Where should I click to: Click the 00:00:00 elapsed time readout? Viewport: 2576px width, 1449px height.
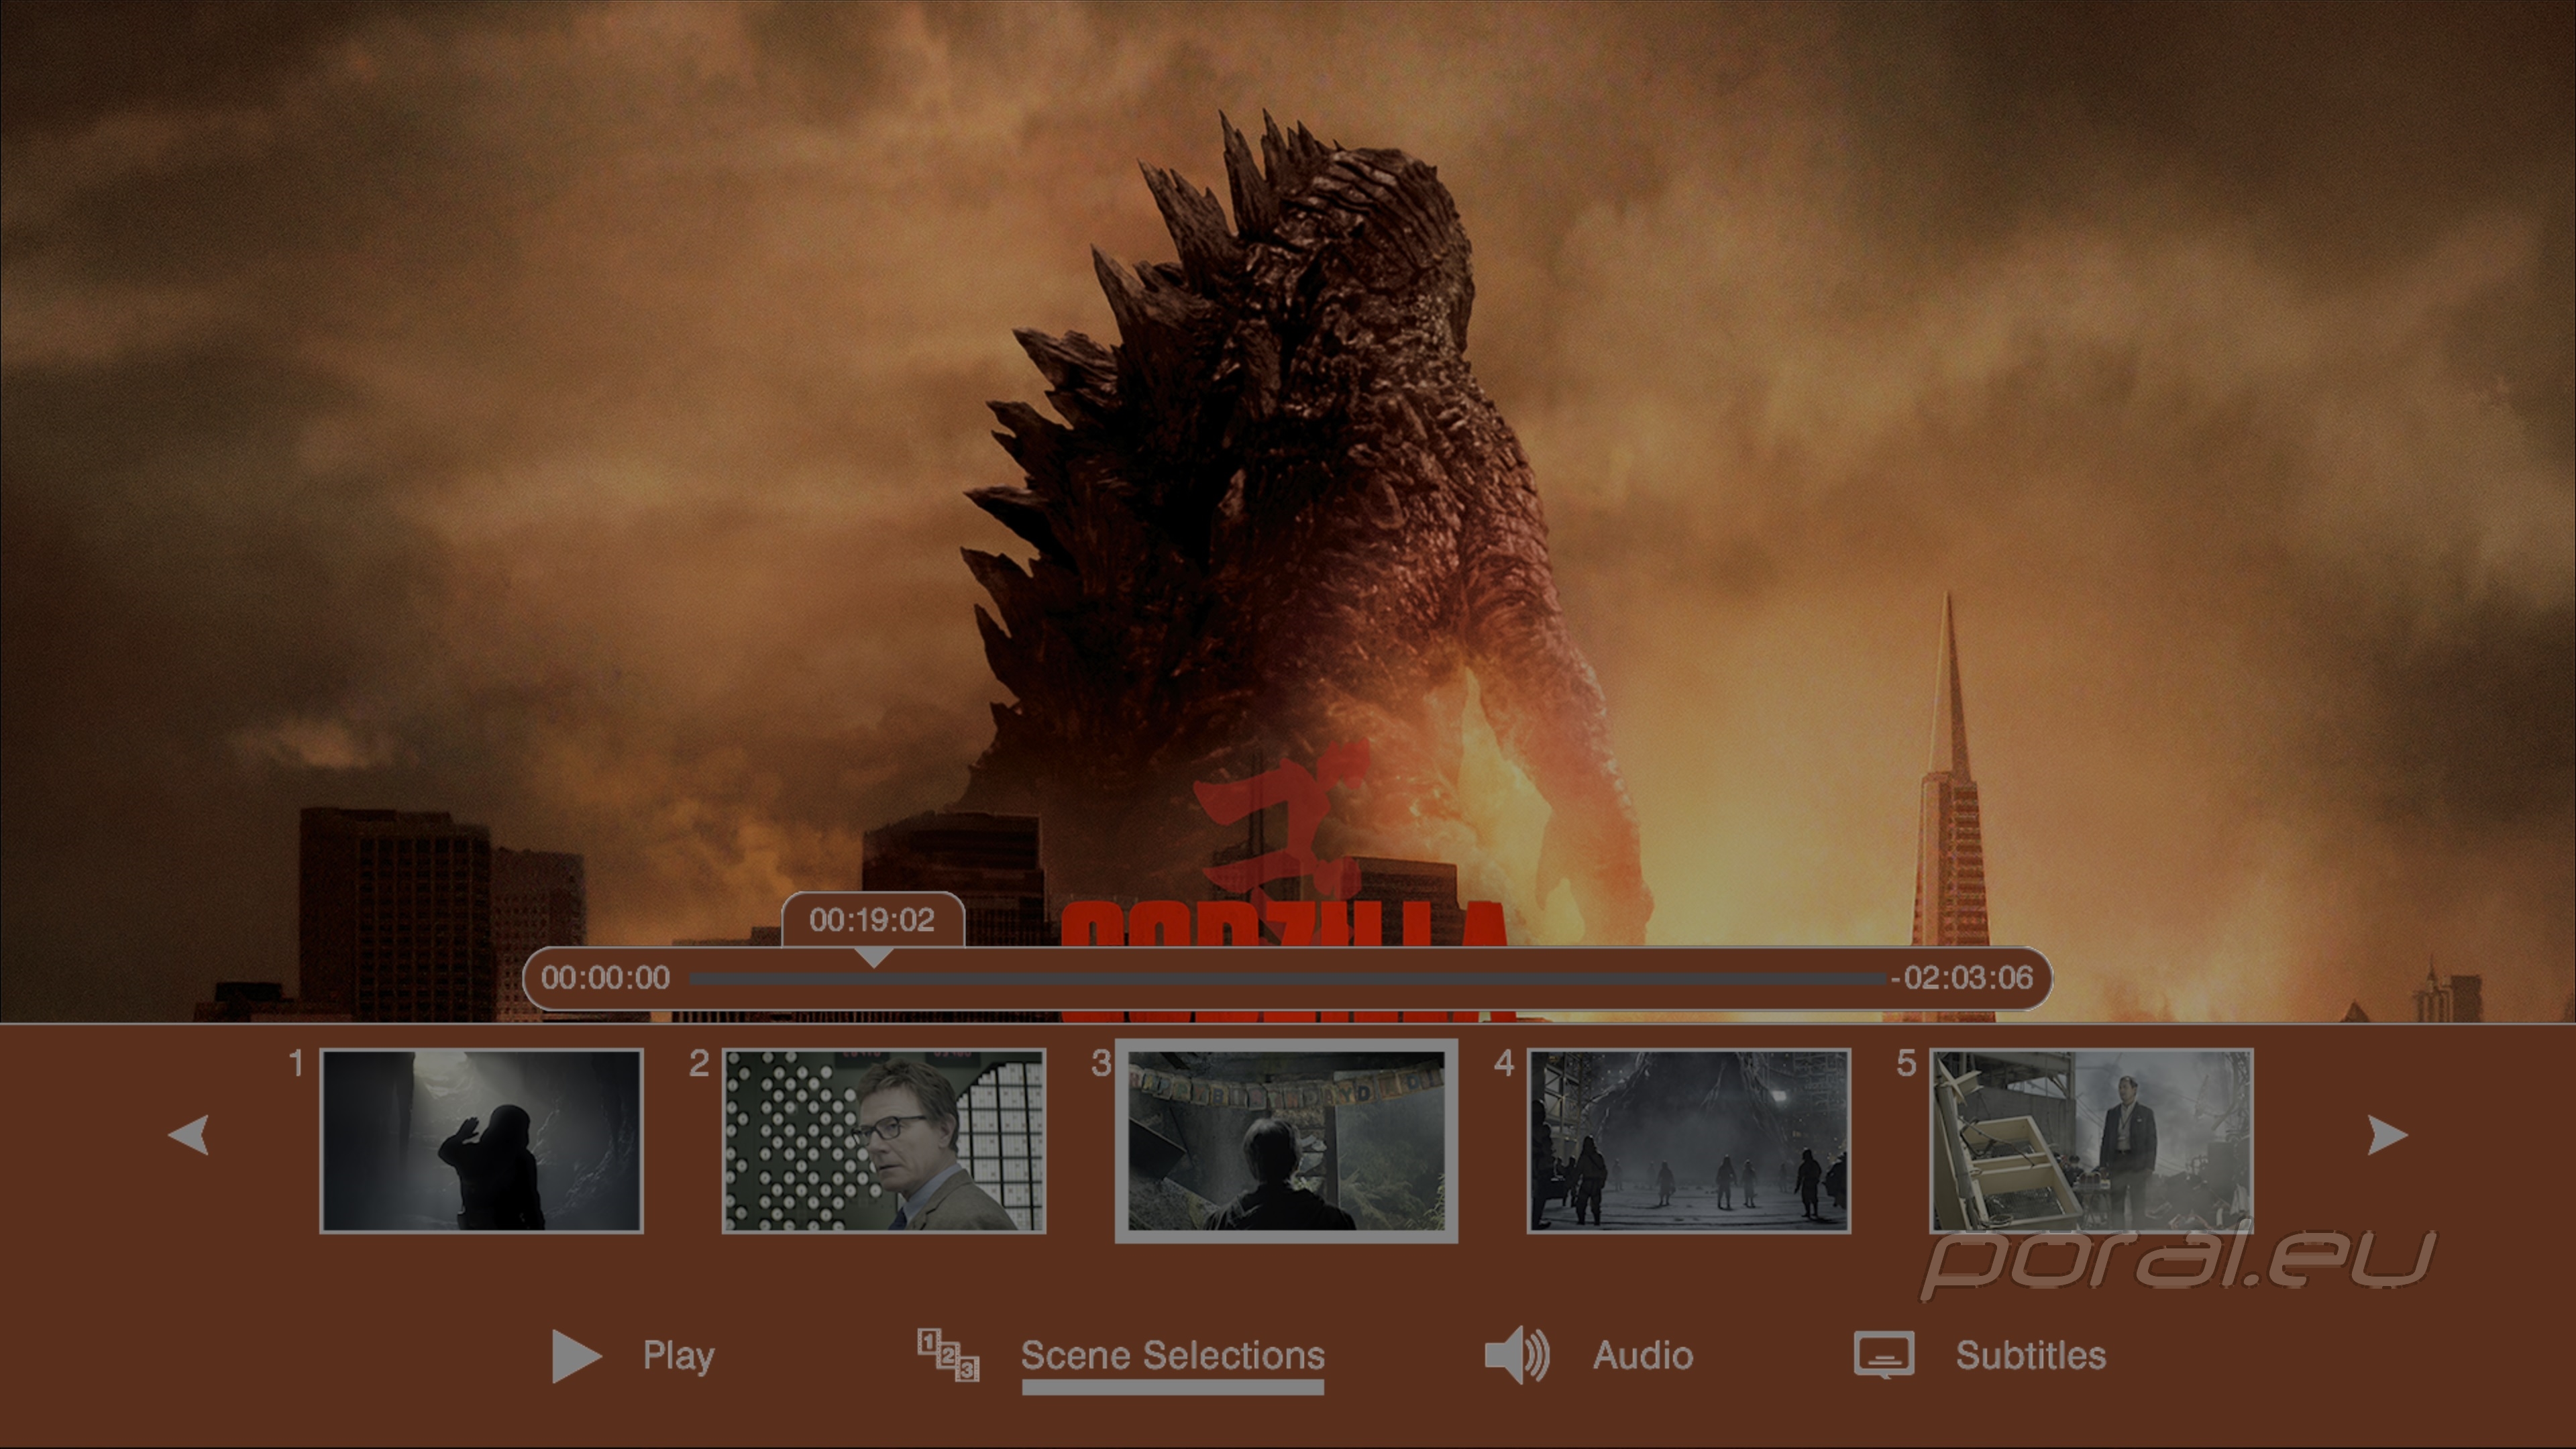(605, 978)
